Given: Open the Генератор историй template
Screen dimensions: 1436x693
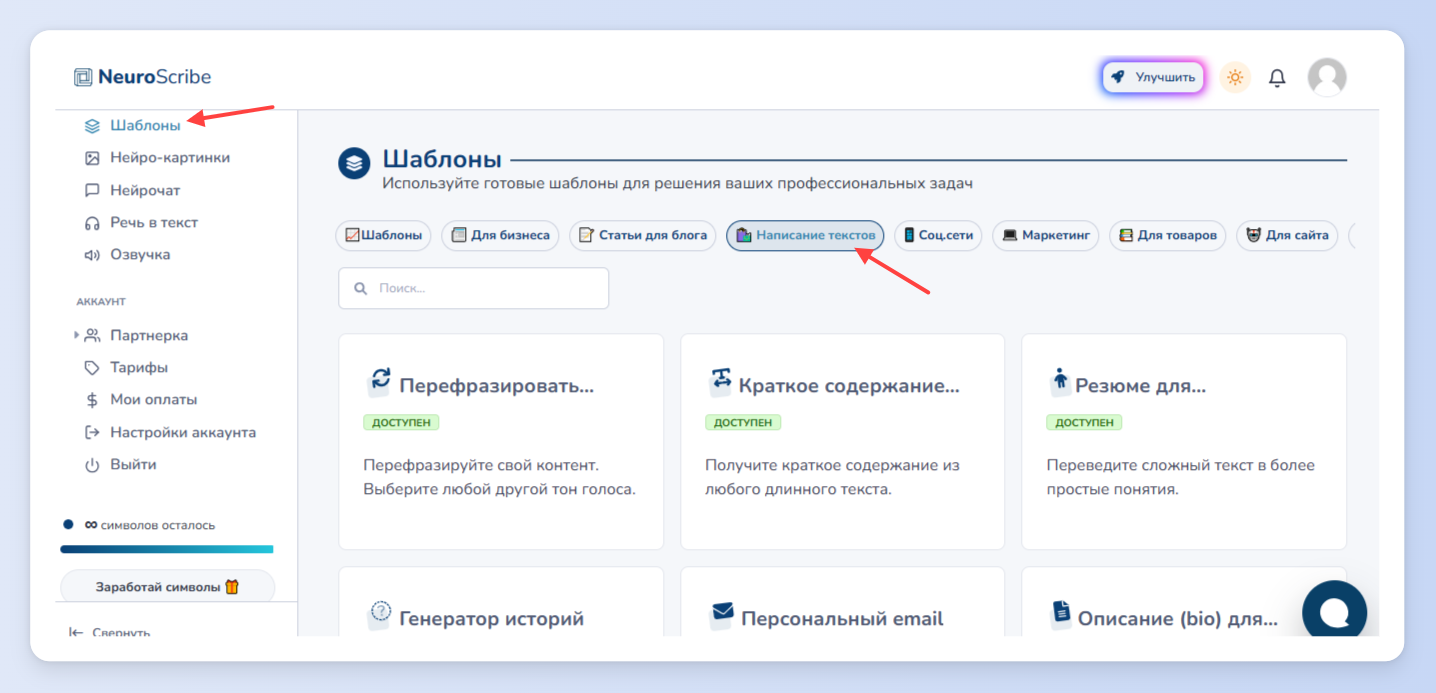Looking at the screenshot, I should coord(501,601).
